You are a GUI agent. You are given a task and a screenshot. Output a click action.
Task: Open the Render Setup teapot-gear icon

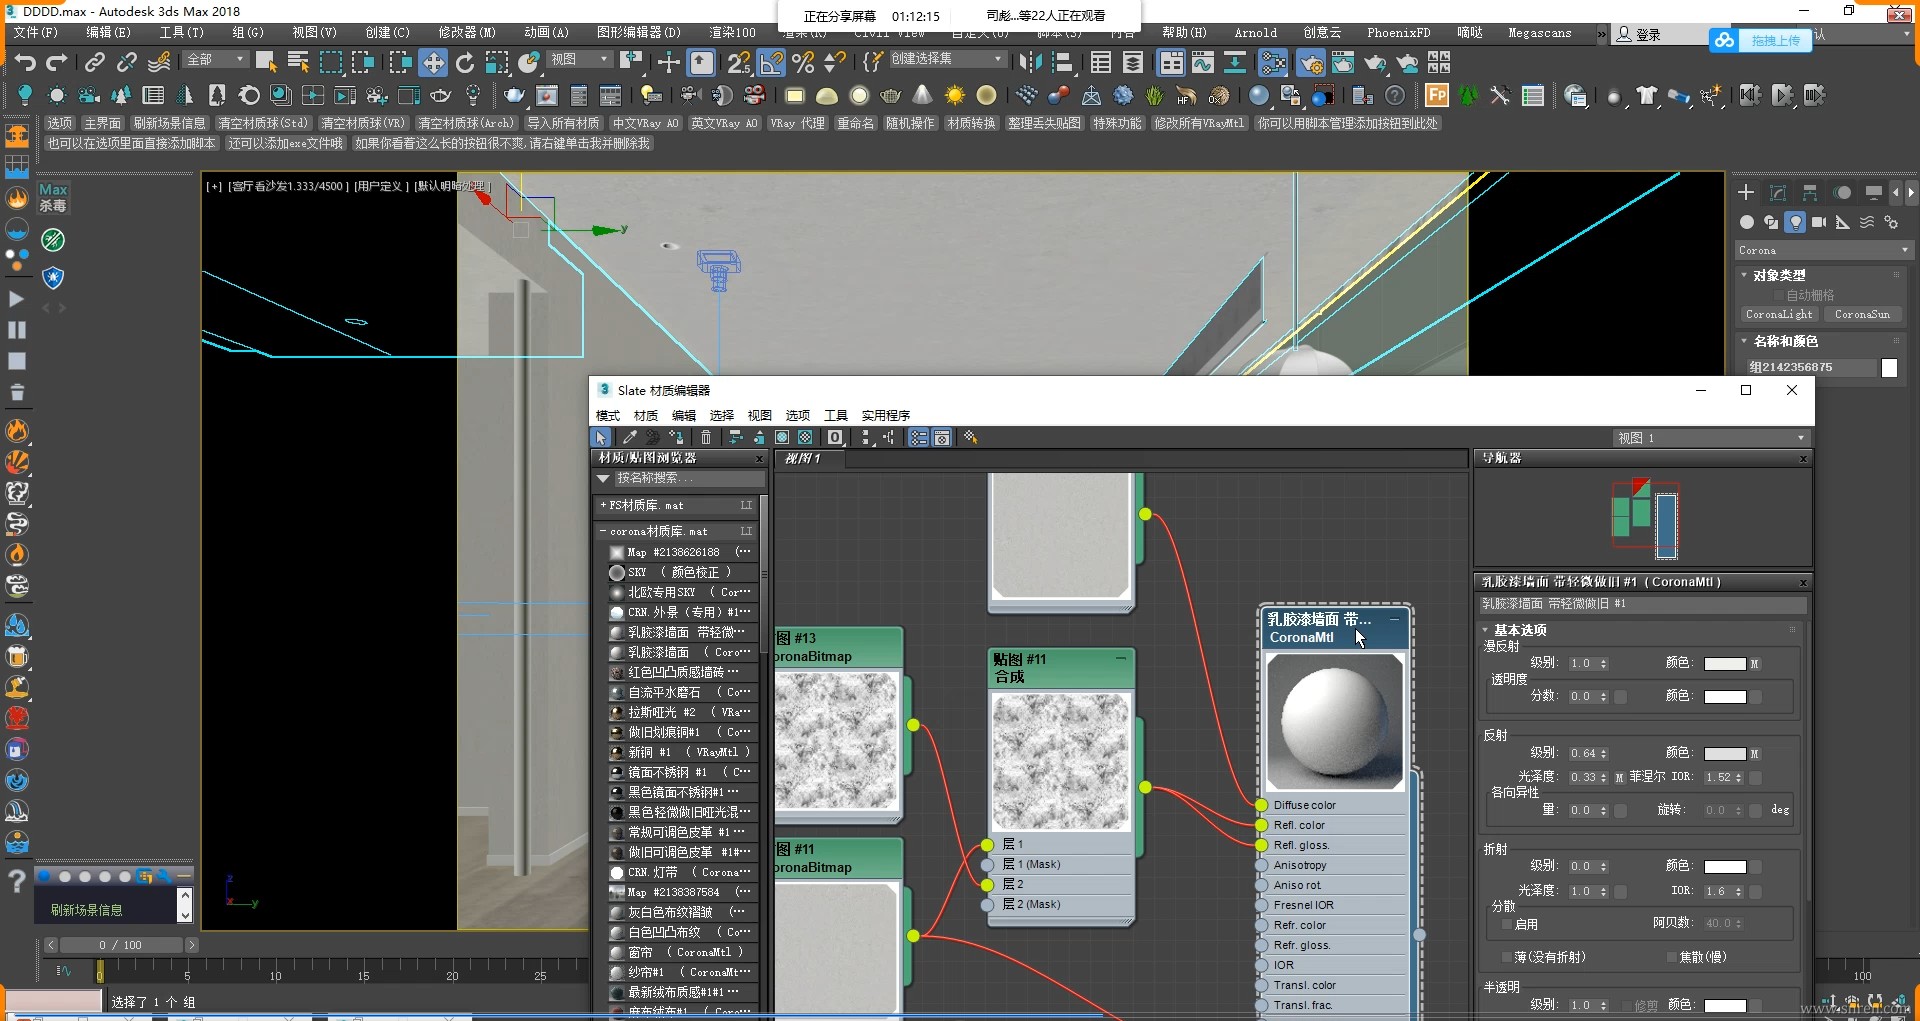[x=1311, y=63]
